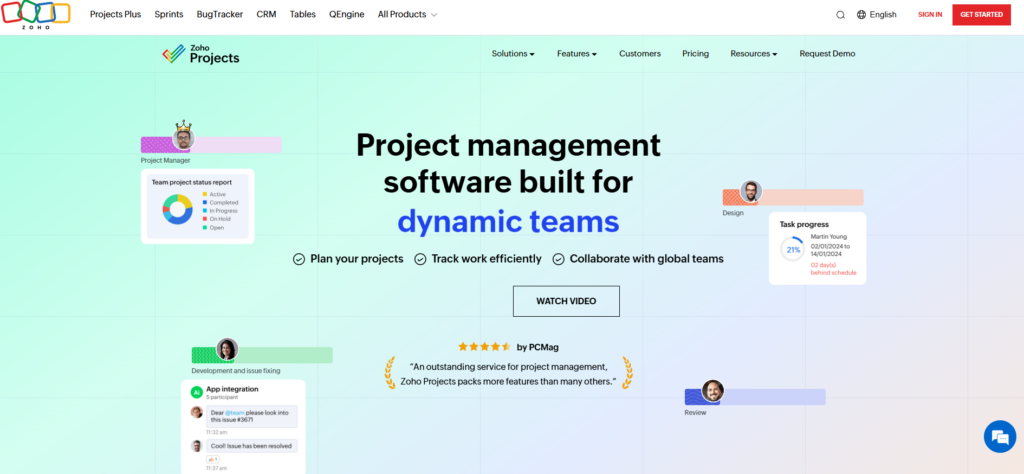This screenshot has height=474, width=1024.
Task: Open search with the magnifier icon
Action: [840, 15]
